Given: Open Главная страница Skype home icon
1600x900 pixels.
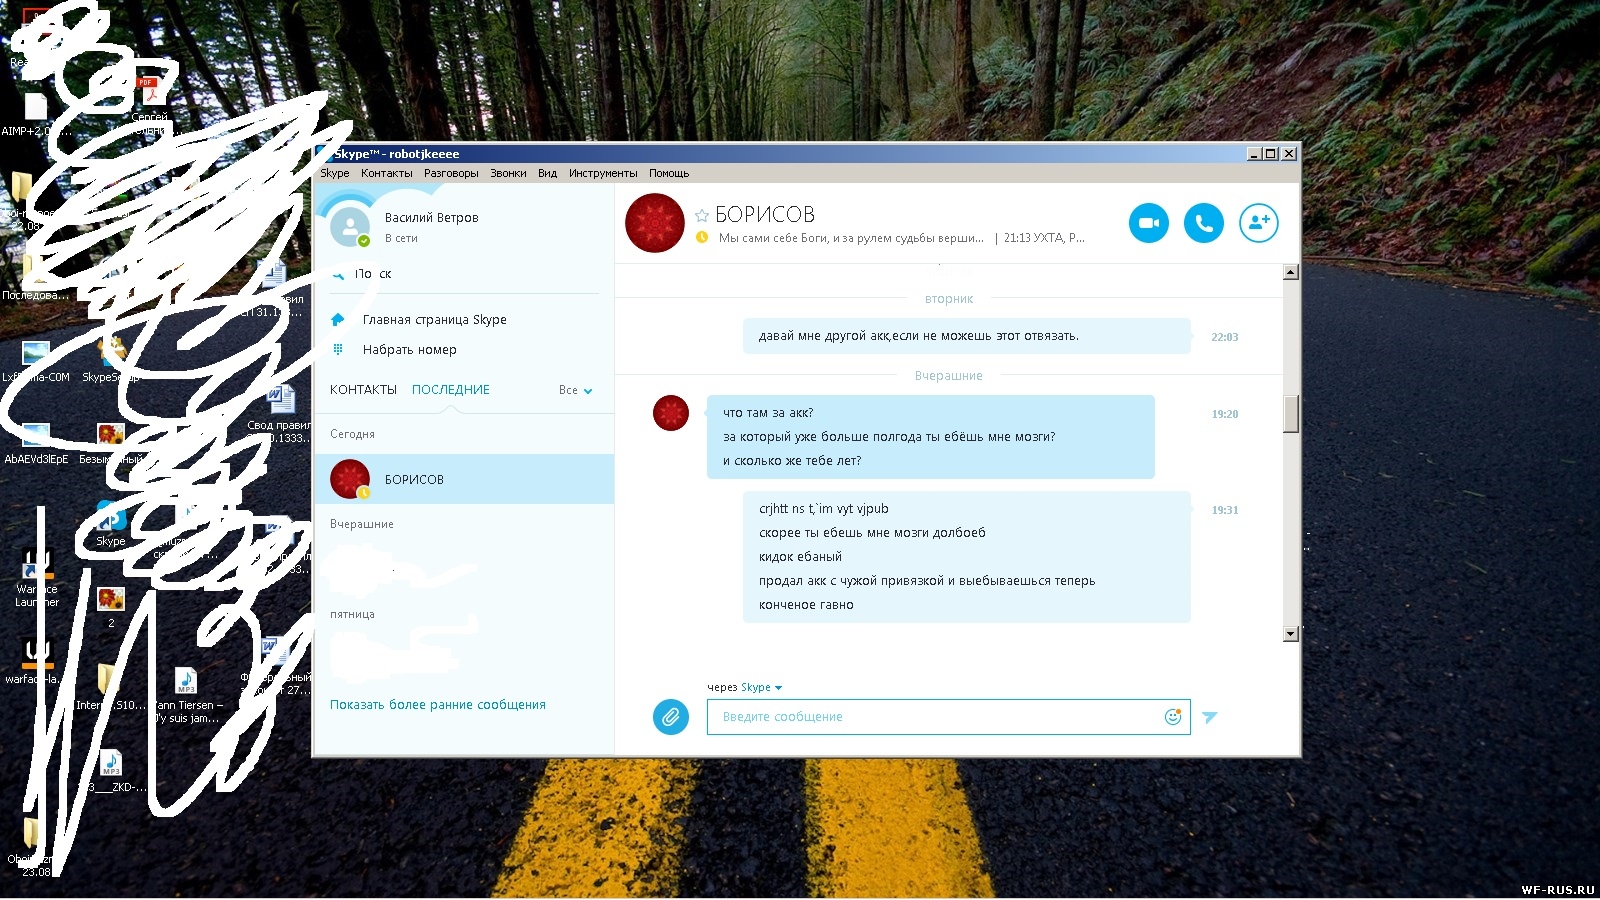Looking at the screenshot, I should coord(338,320).
